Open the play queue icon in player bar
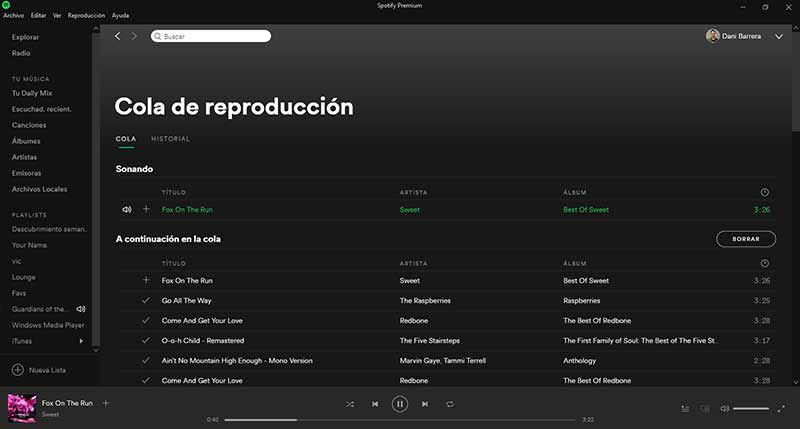The height and width of the screenshot is (429, 800). click(685, 409)
